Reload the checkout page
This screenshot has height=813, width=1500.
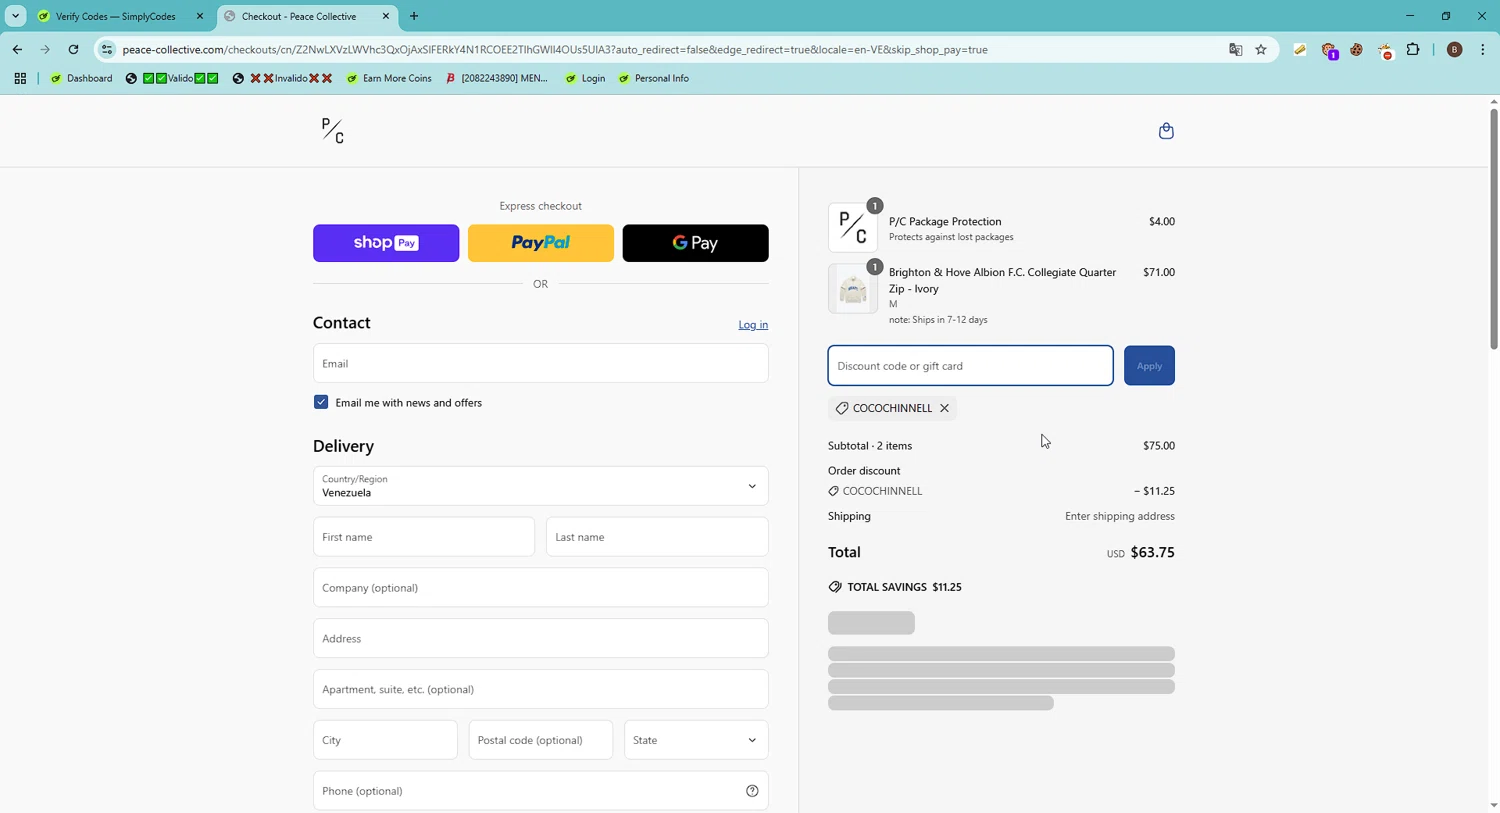coord(73,50)
